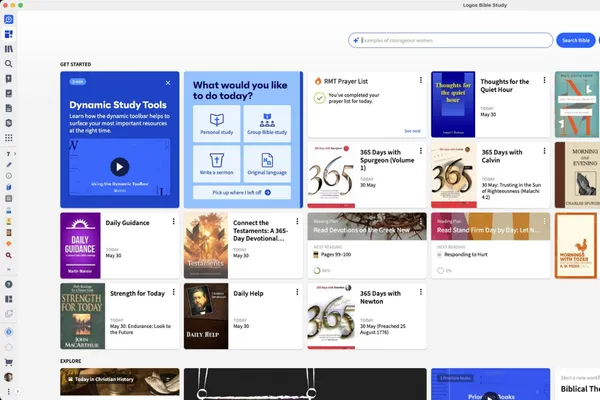Screen dimensions: 600x400
Task: Open the Library books icon in sidebar
Action: tap(8, 49)
